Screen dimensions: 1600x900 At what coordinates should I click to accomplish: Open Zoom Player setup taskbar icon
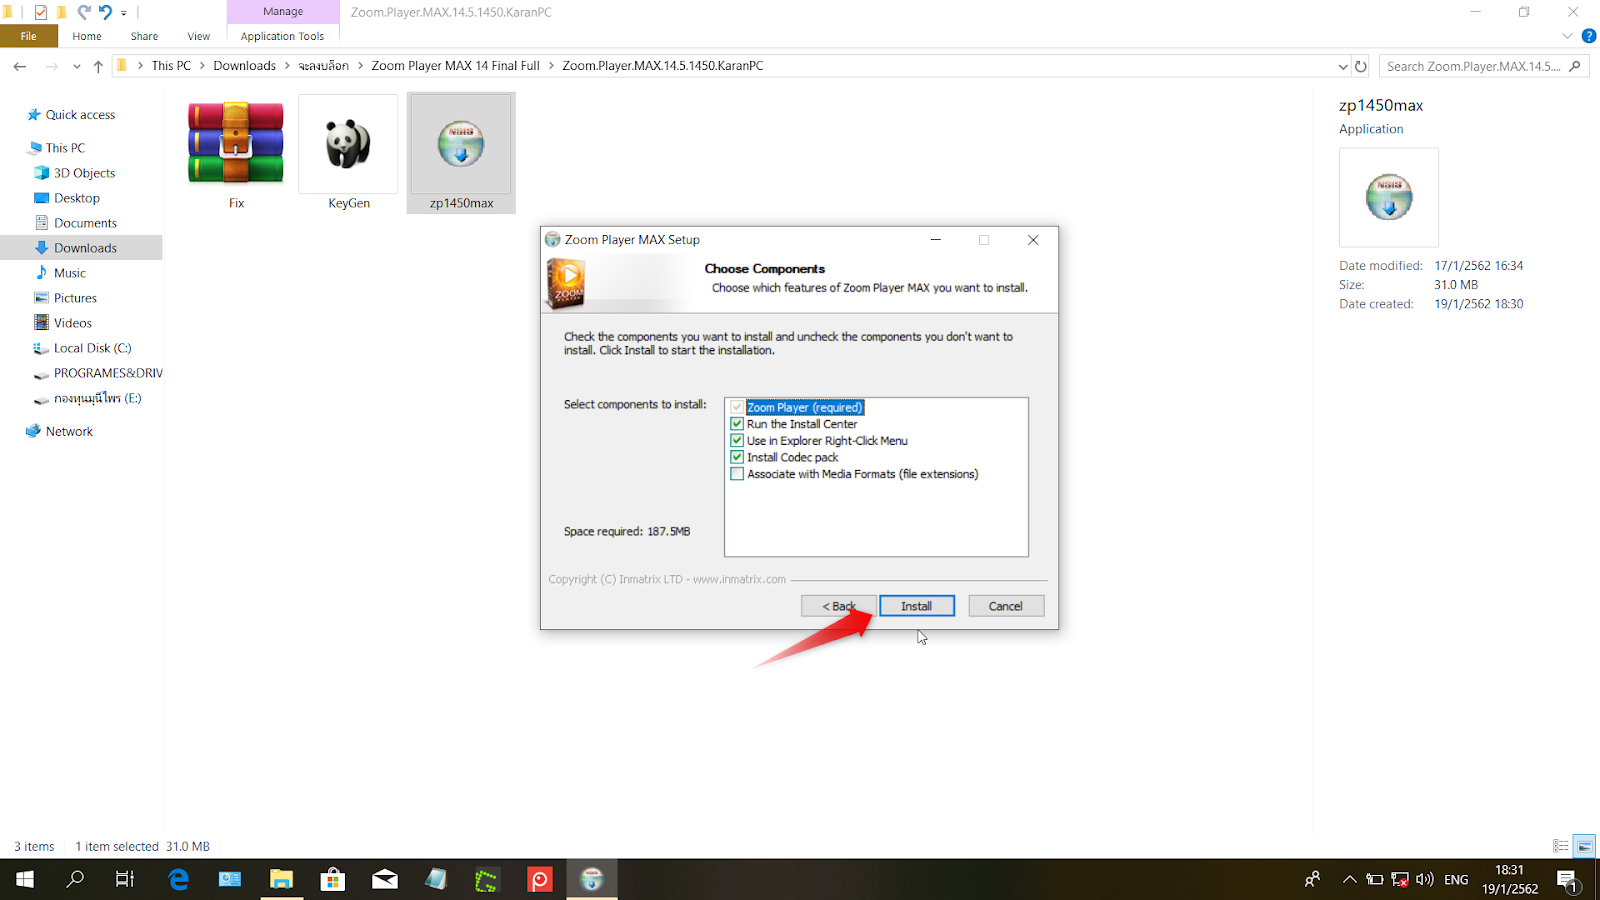coord(592,879)
